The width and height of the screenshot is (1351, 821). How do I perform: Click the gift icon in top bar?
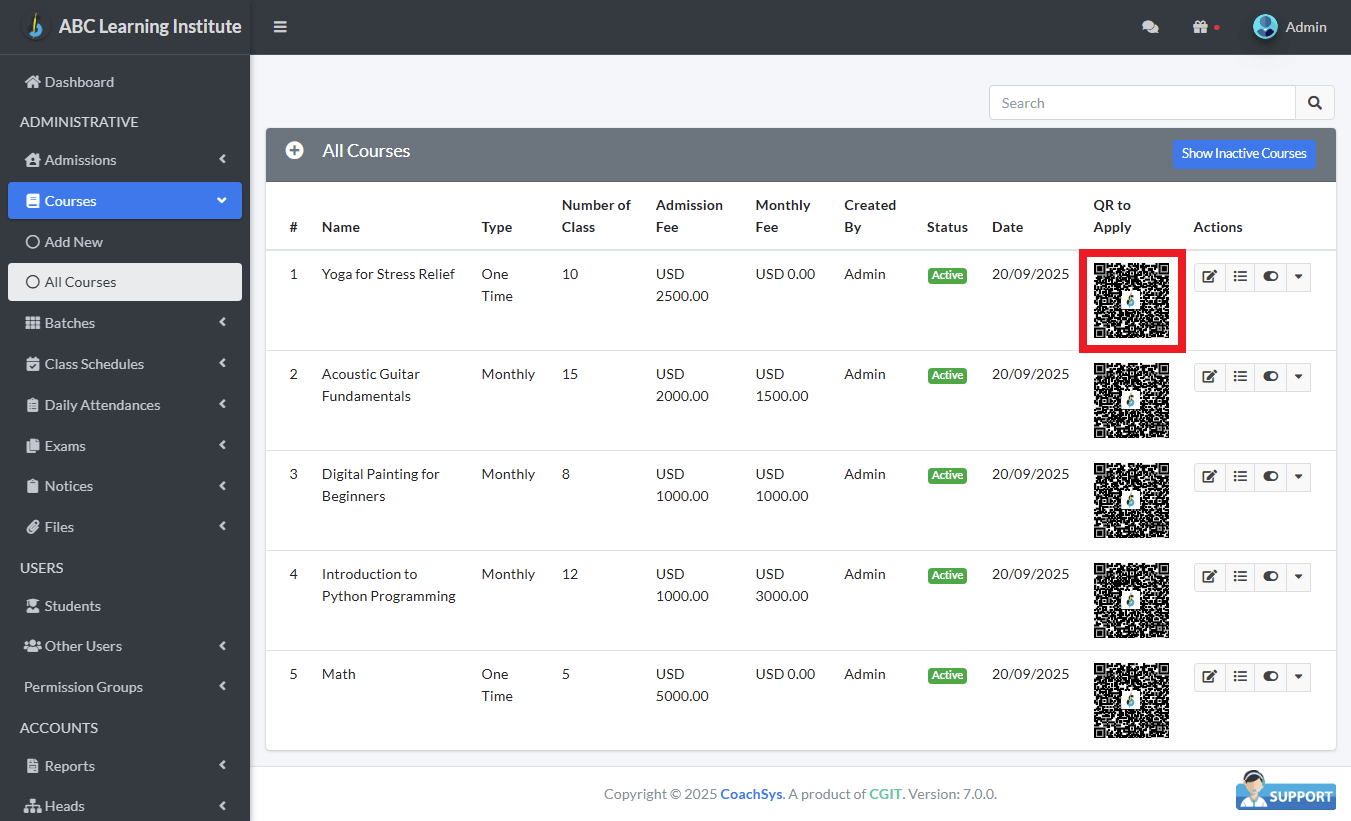tap(1201, 28)
